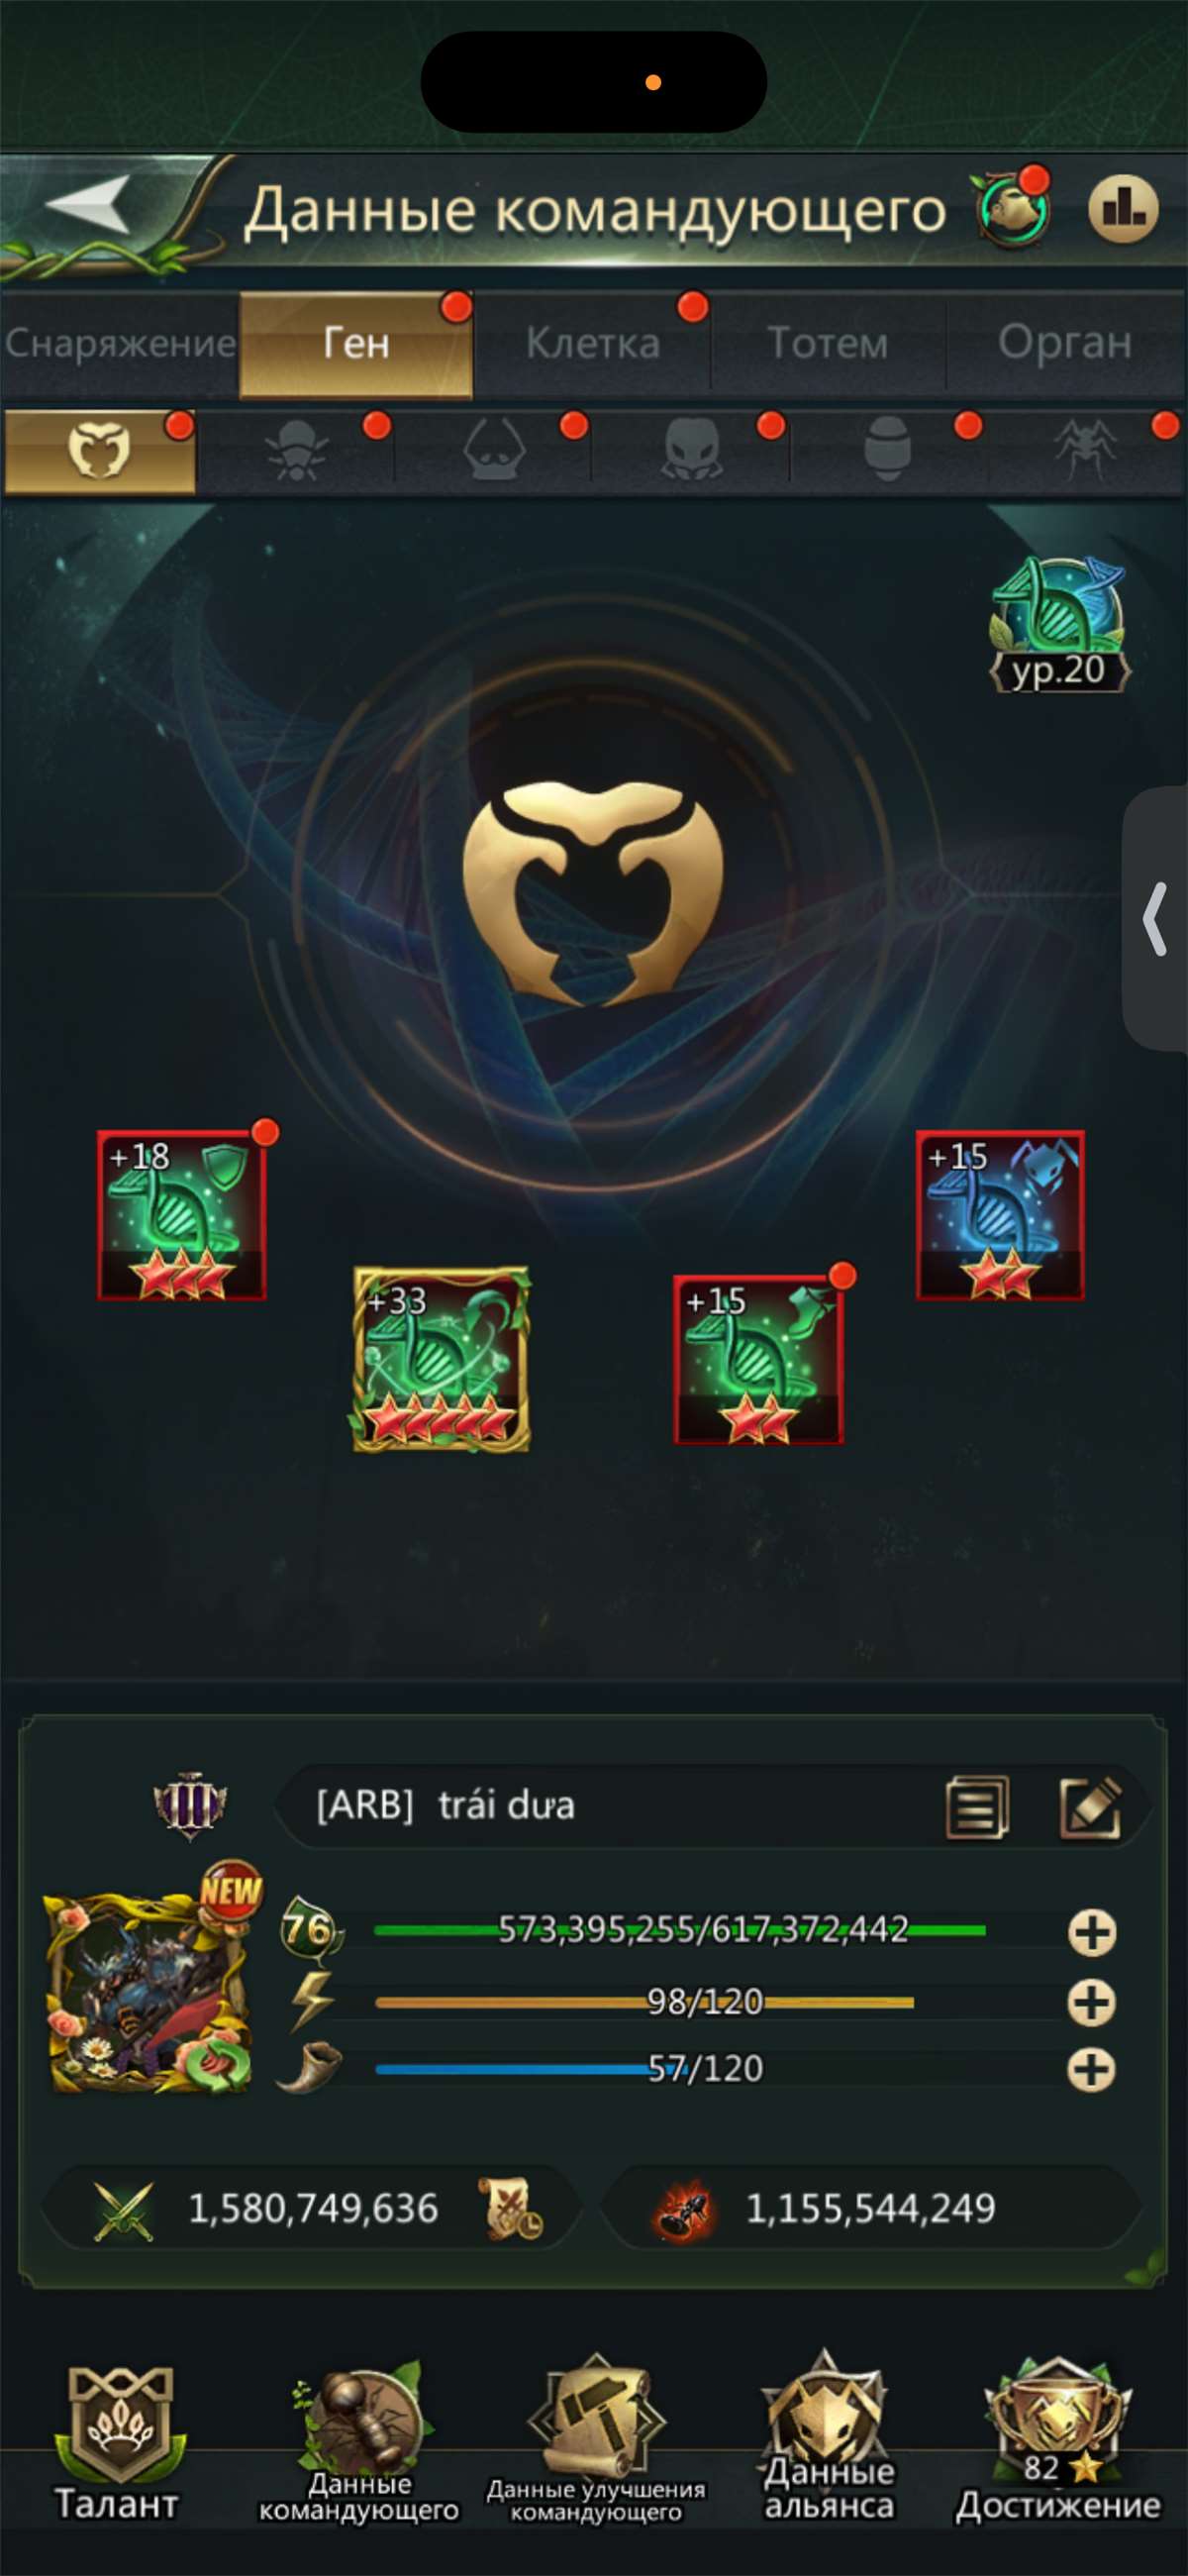Select the blue +15 ant gene slot
1188x2576 pixels.
tap(1000, 1215)
